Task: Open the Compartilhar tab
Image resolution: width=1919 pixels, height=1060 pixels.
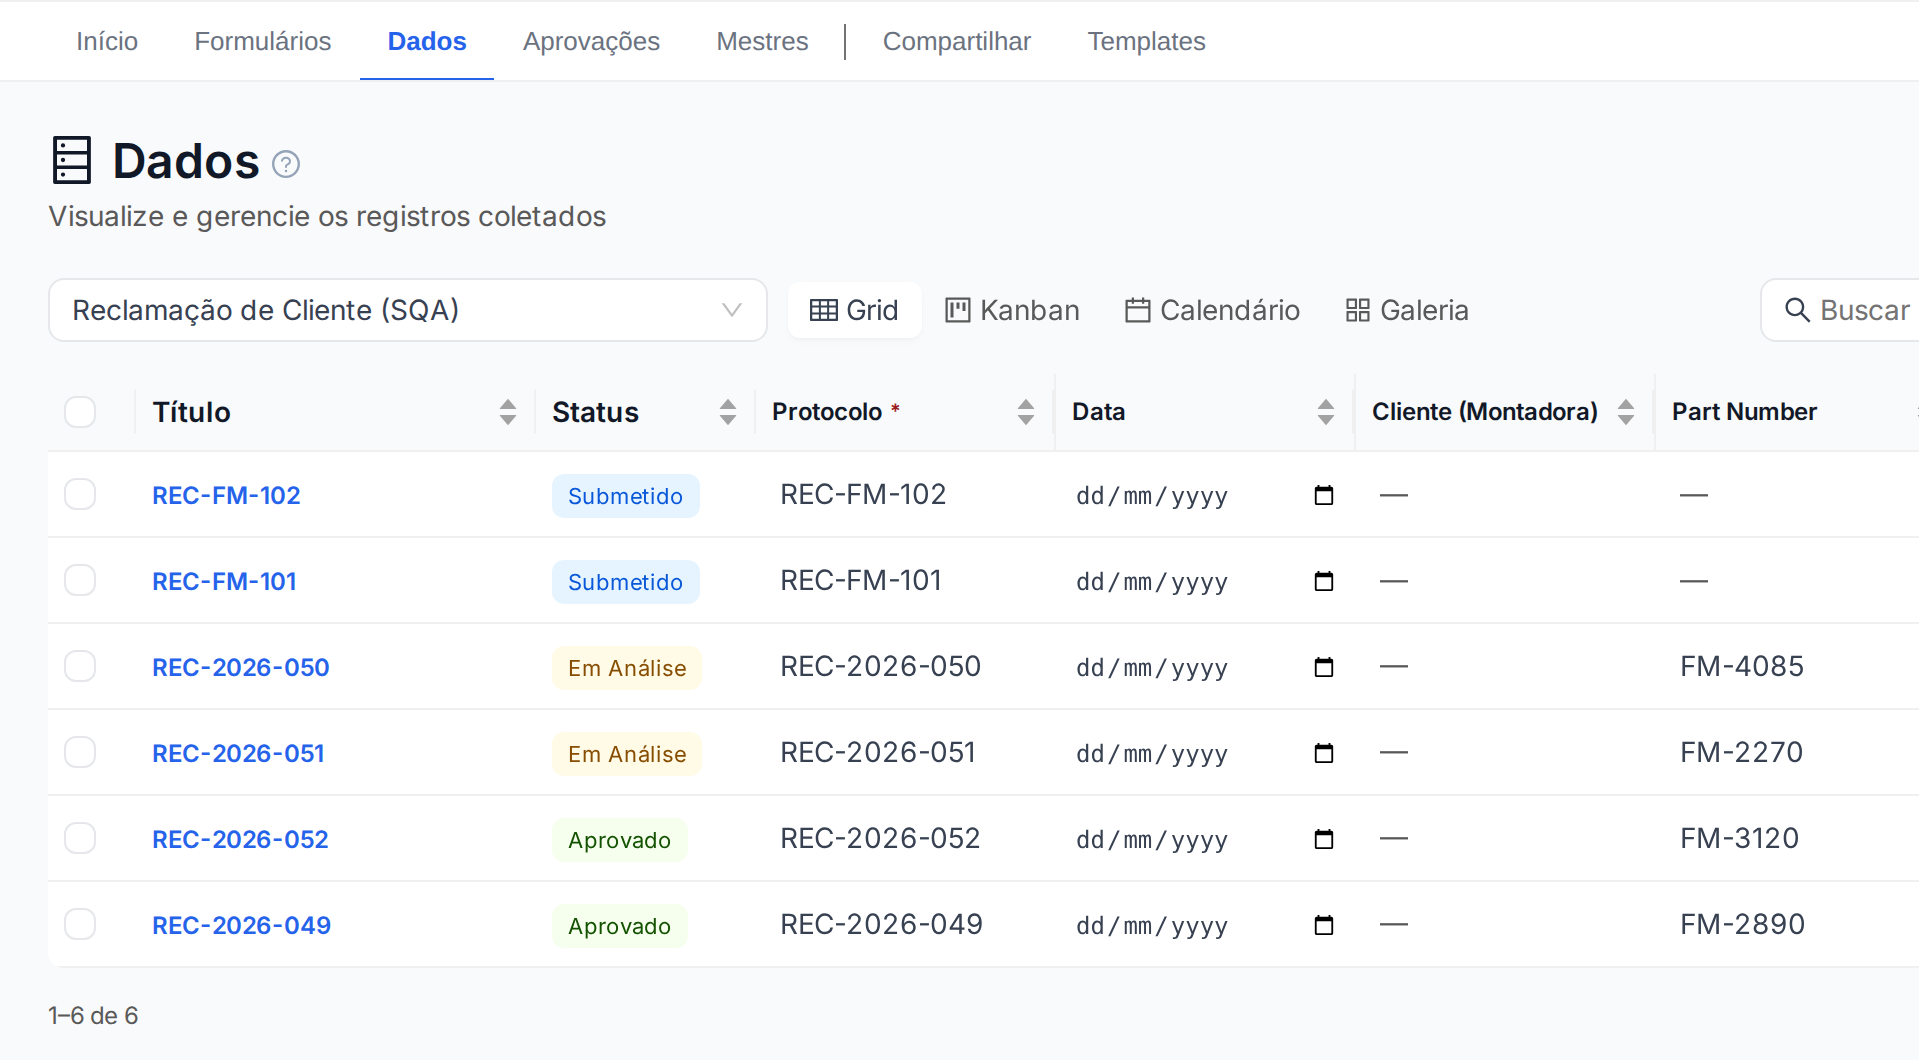Action: pos(957,41)
